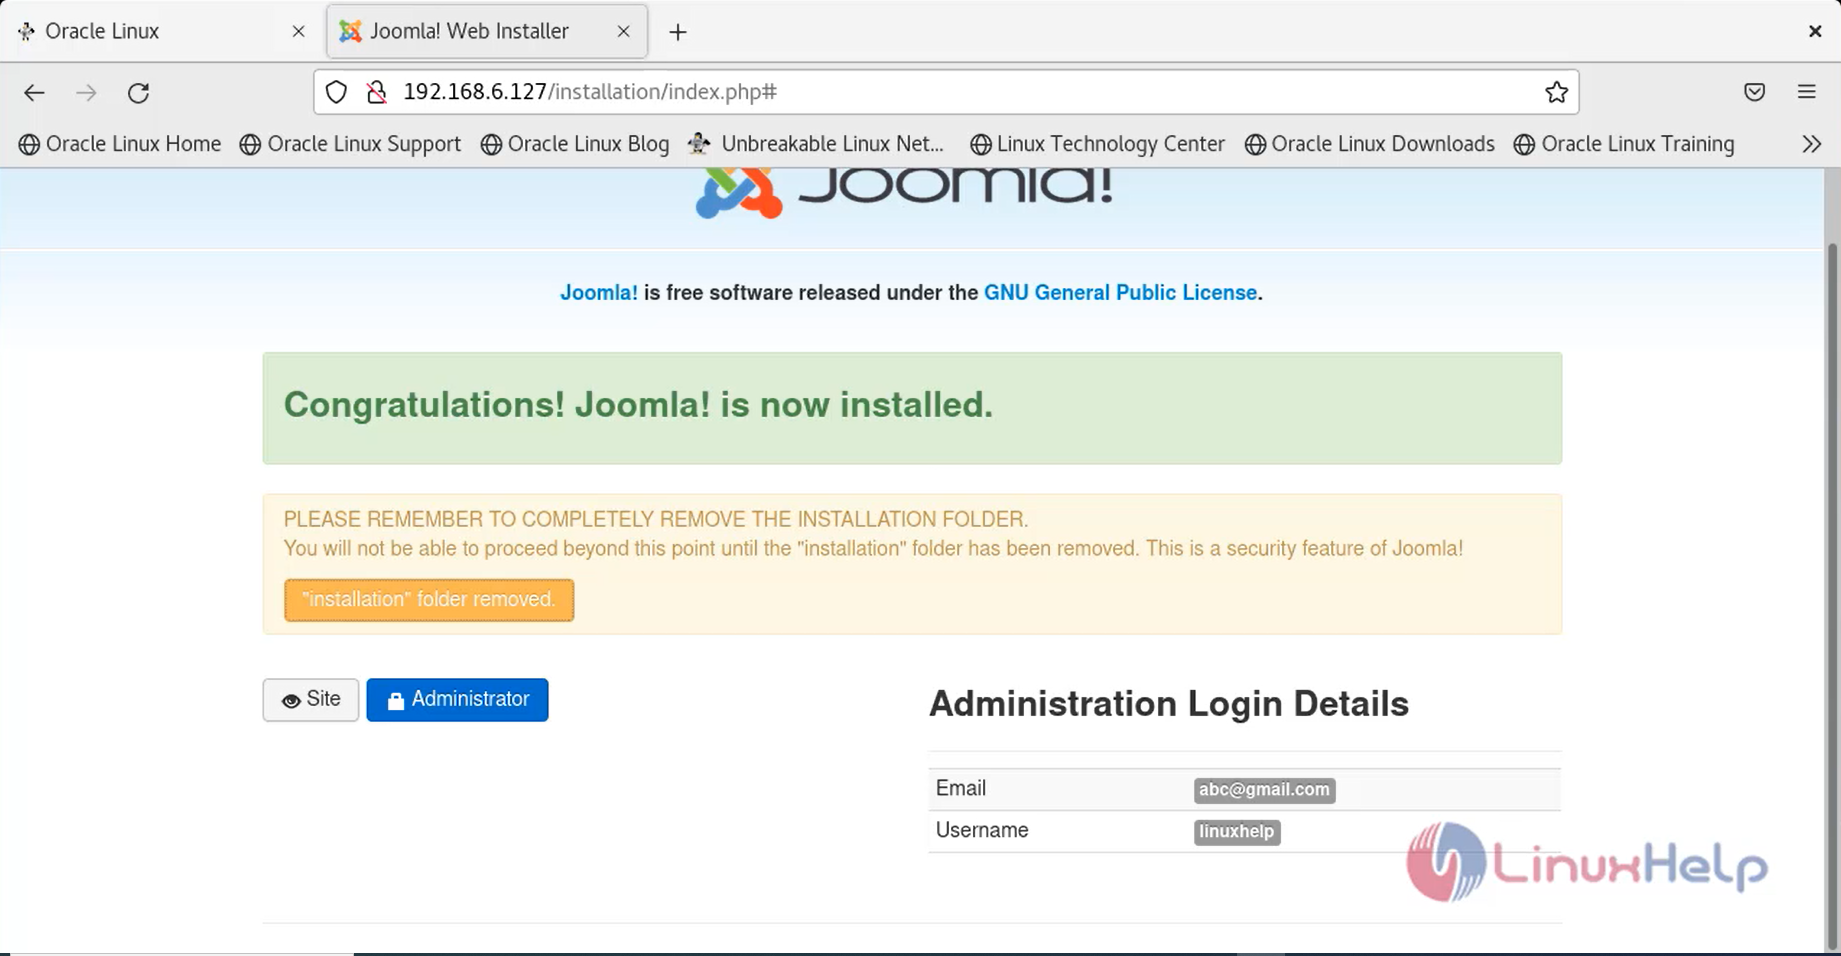Open the Oracle Linux Blog bookmark
Image resolution: width=1841 pixels, height=956 pixels.
575,144
